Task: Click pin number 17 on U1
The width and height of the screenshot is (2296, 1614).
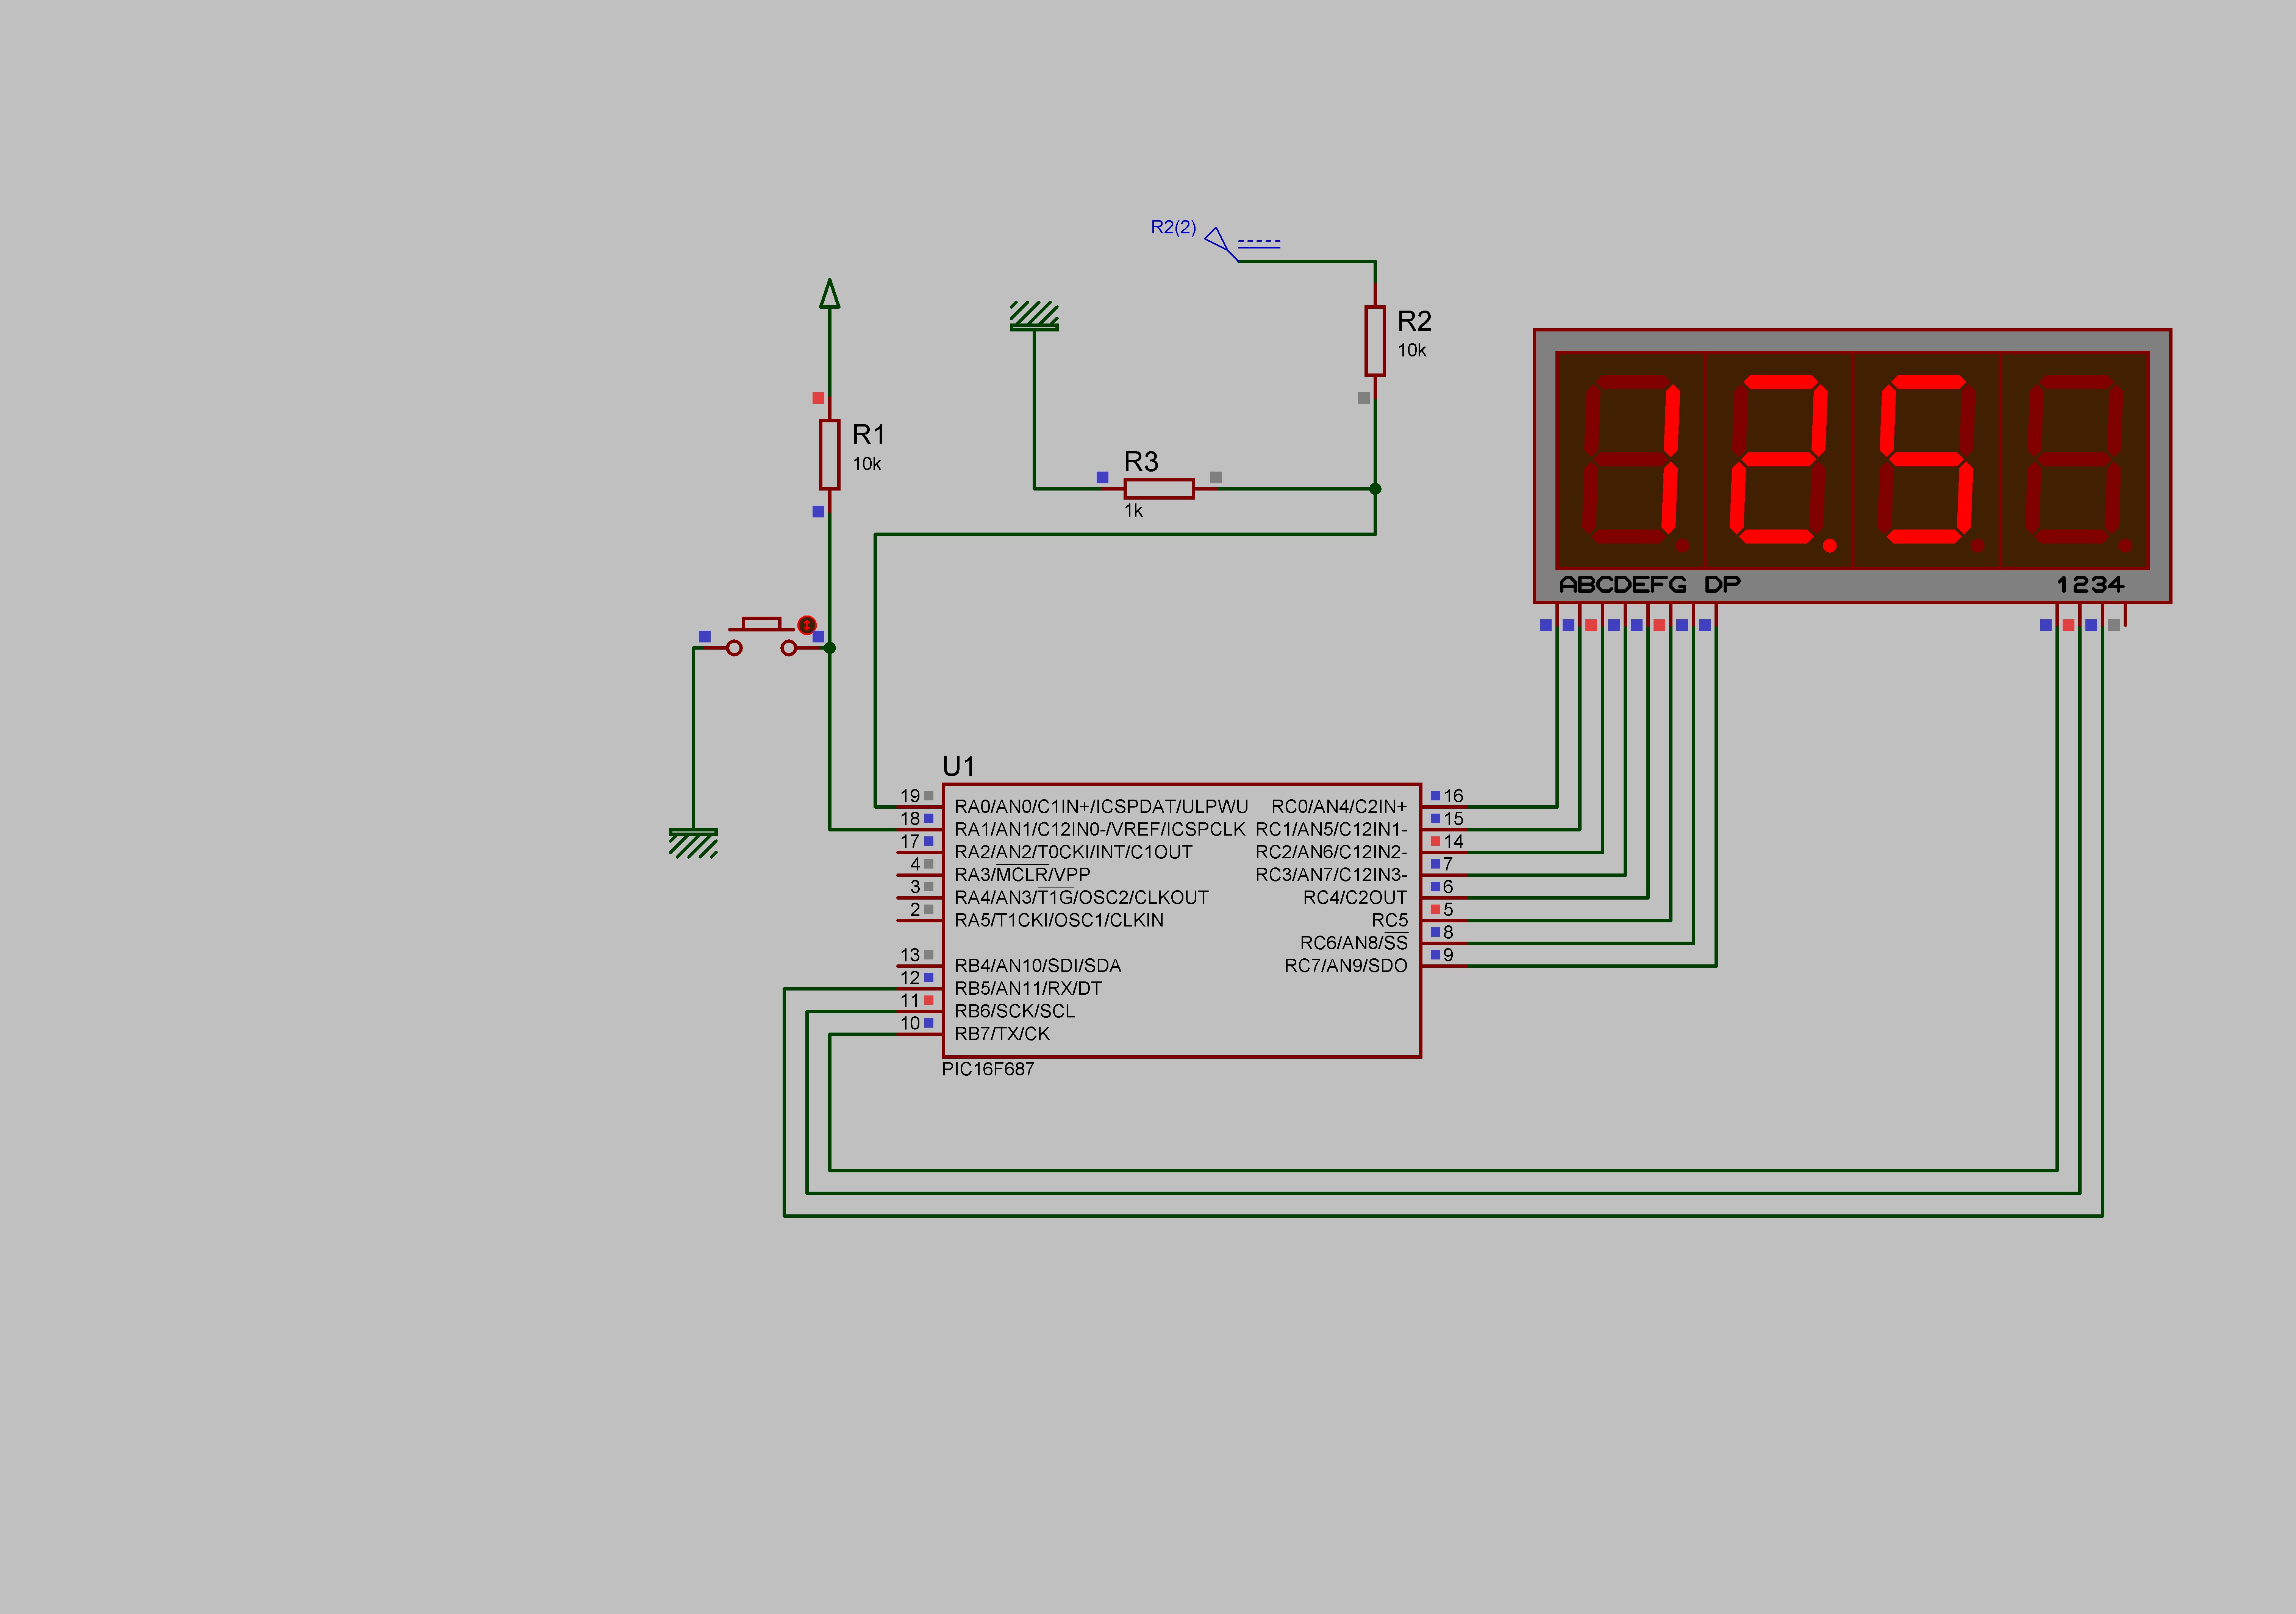Action: 910,842
